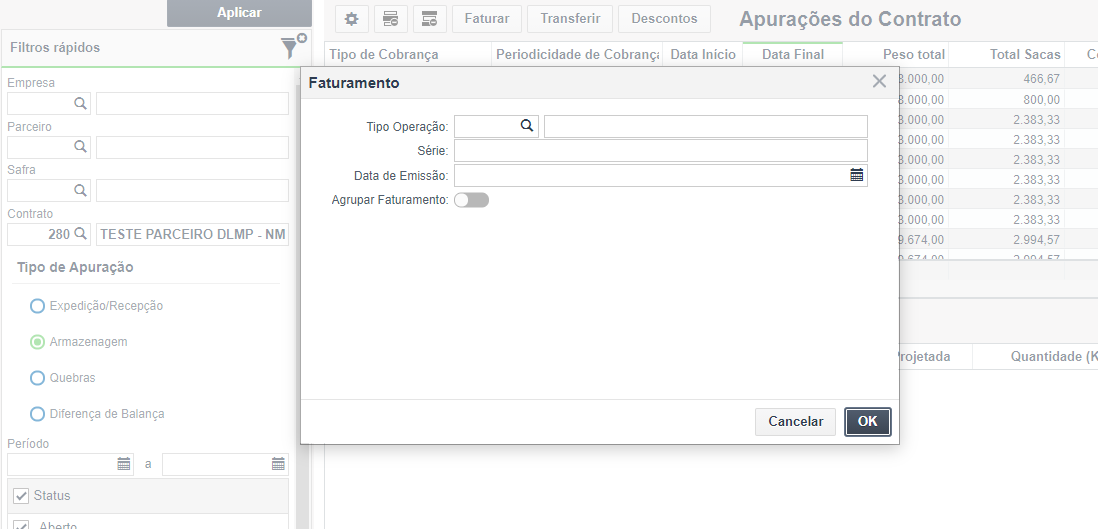The width and height of the screenshot is (1098, 529).
Task: Click the 2.994,57 Total Sacas cell
Action: point(1007,240)
